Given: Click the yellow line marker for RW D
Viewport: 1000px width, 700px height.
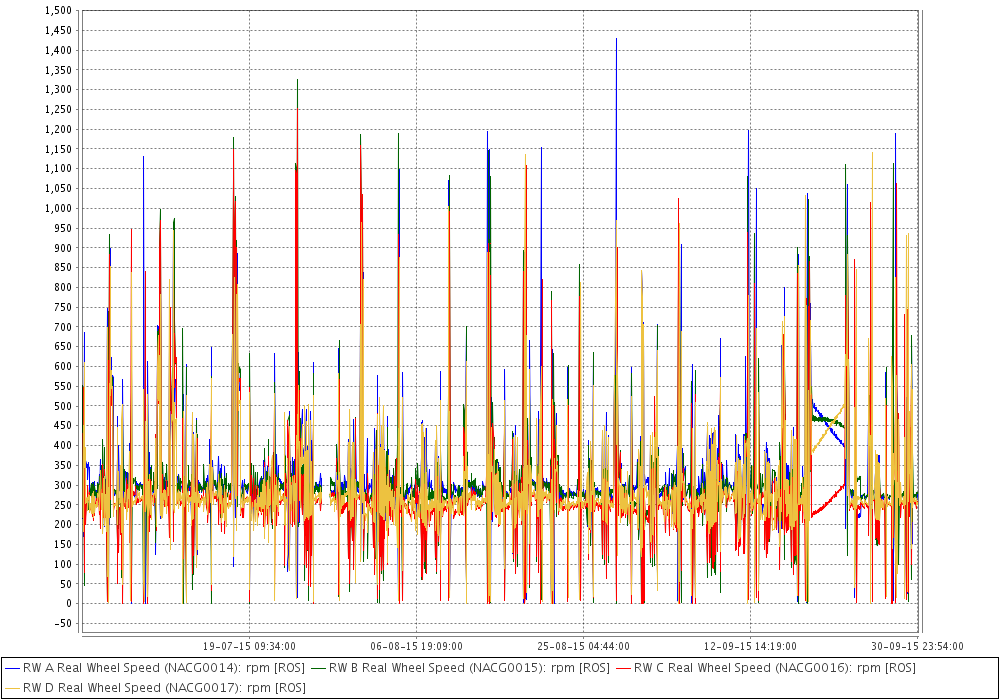Looking at the screenshot, I should 12,689.
